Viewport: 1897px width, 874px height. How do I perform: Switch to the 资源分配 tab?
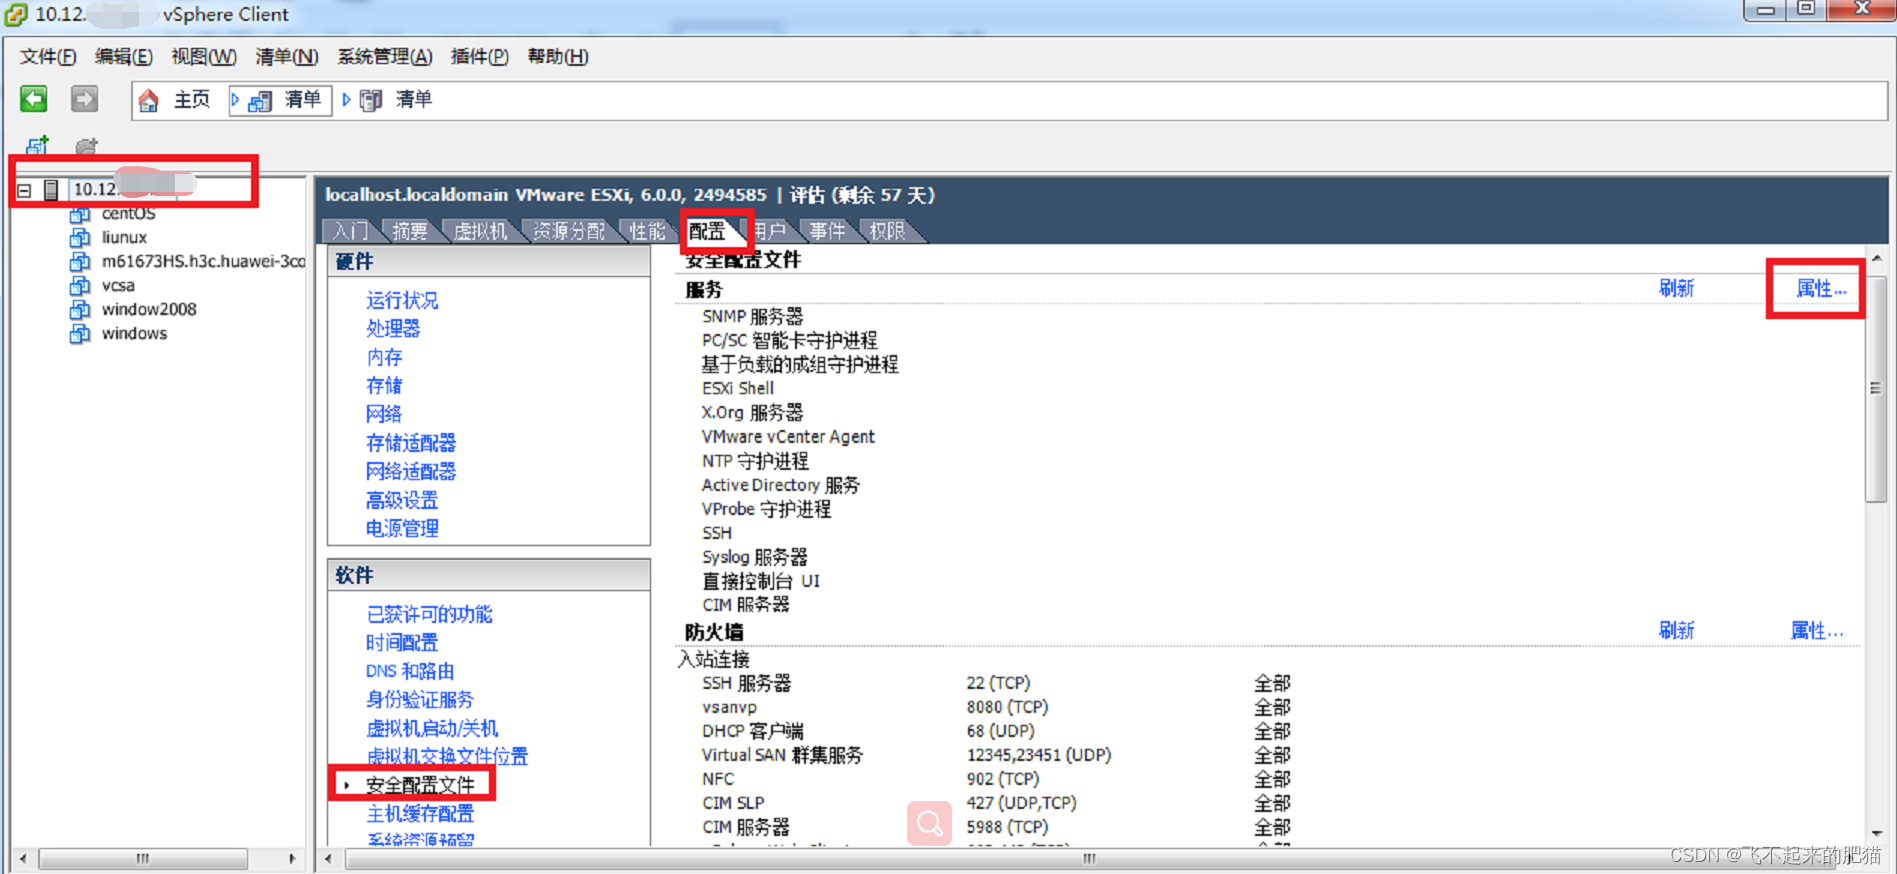pos(569,231)
